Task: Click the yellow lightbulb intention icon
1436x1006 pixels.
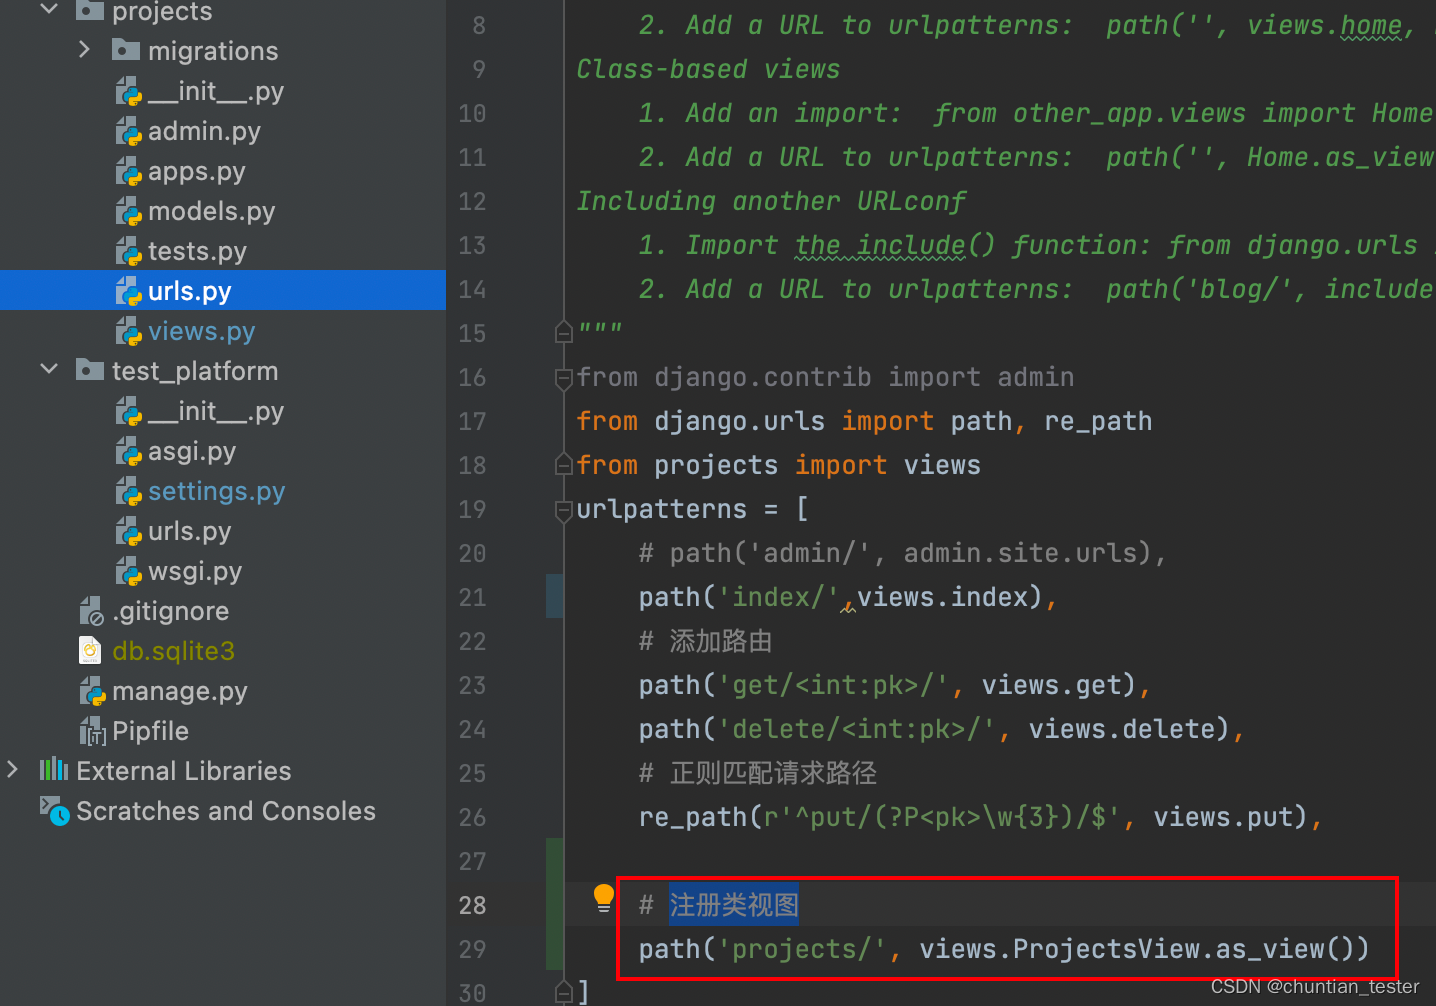Action: point(603,897)
